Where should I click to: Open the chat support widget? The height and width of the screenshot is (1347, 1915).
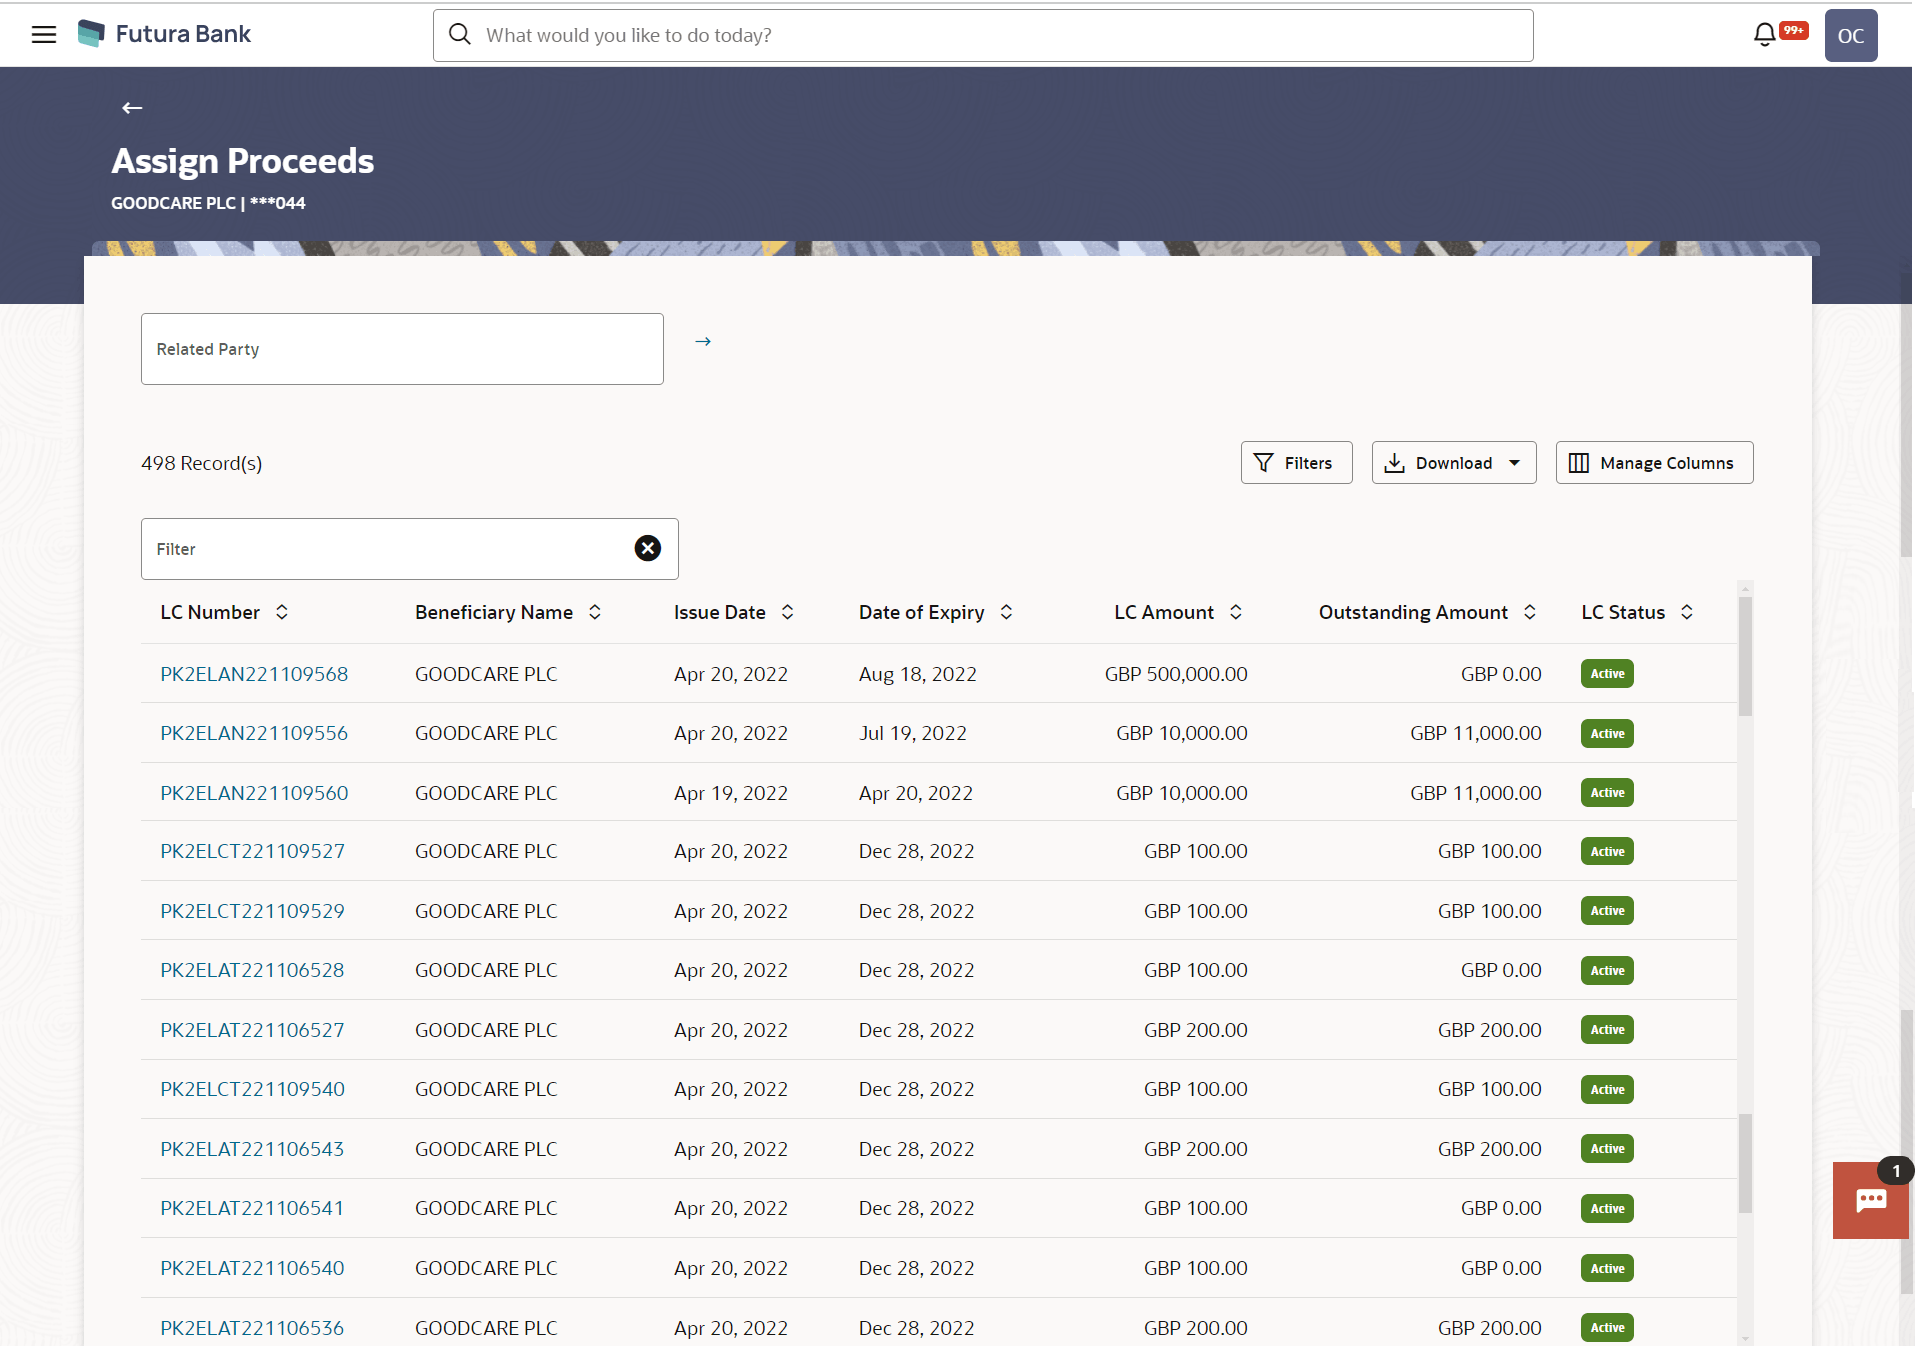click(1870, 1200)
